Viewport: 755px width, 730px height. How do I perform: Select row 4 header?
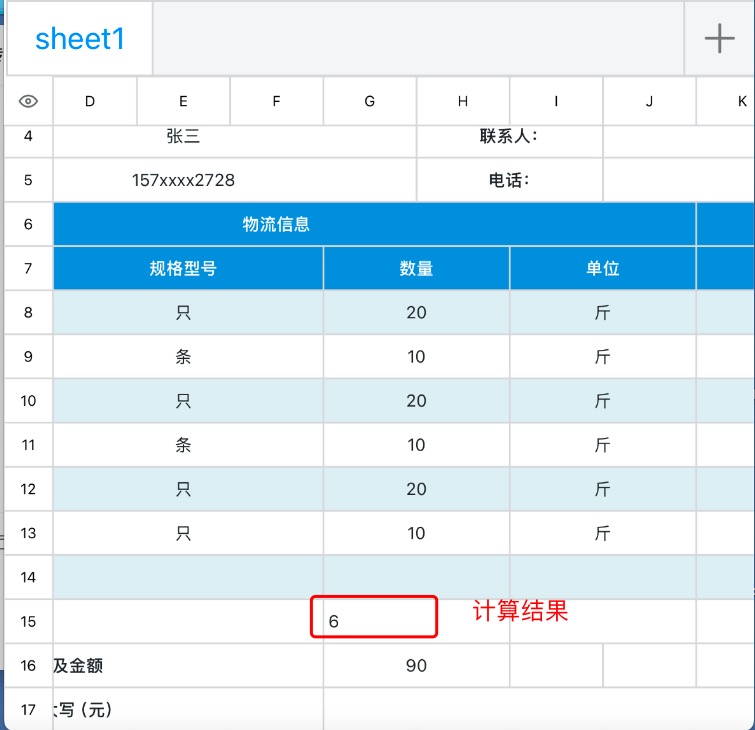(x=28, y=141)
